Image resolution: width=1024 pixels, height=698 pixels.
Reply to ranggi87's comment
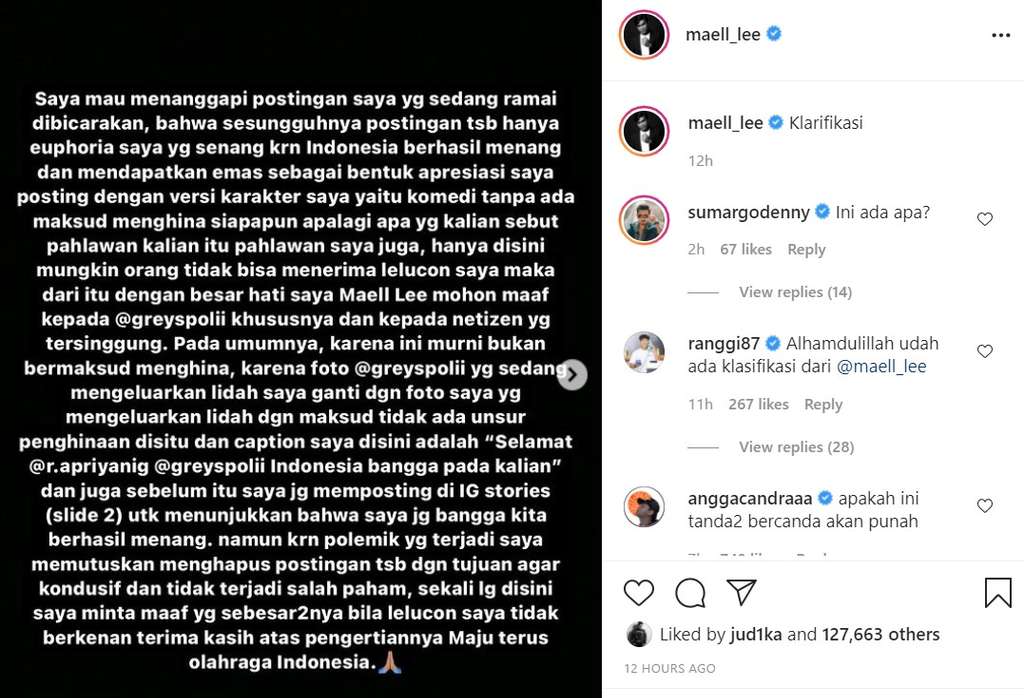coord(823,404)
